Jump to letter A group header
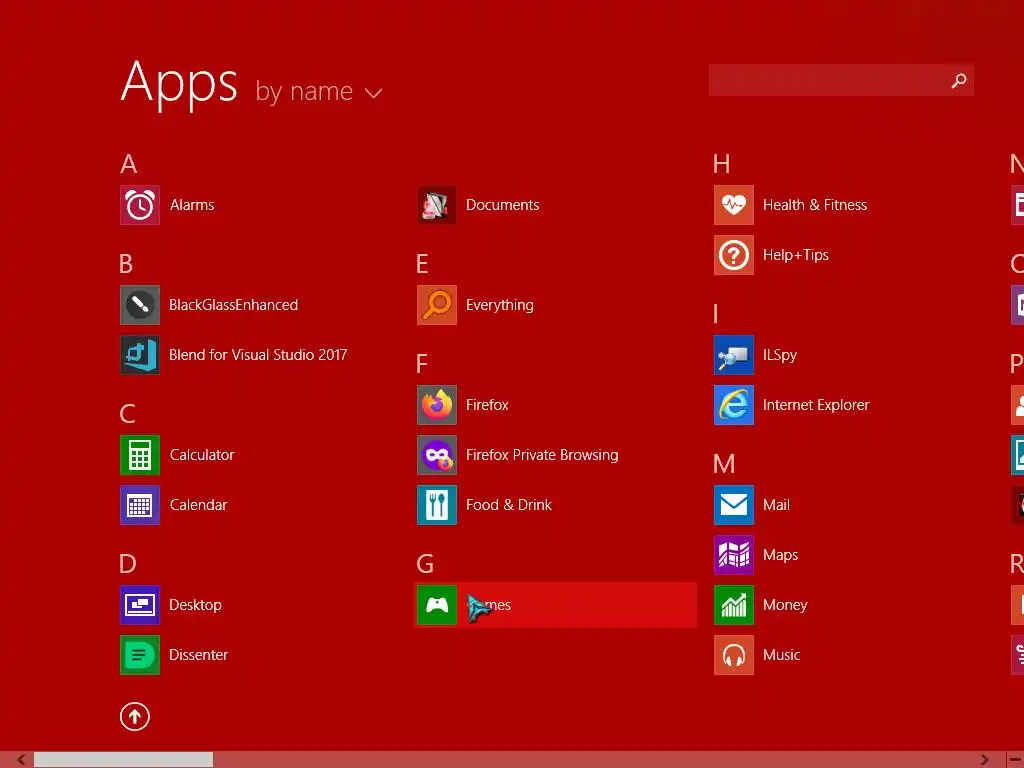This screenshot has width=1024, height=768. tap(129, 164)
